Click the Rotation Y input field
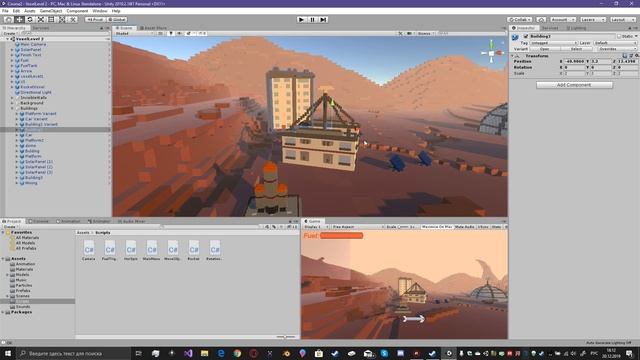 (601, 67)
